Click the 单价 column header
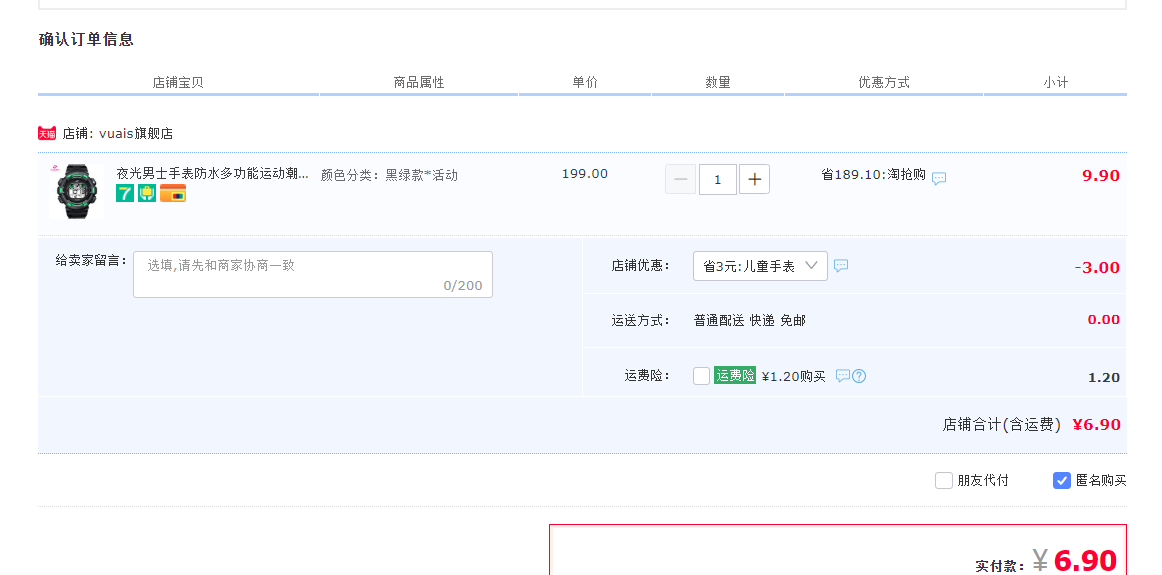The image size is (1162, 575). tap(585, 82)
